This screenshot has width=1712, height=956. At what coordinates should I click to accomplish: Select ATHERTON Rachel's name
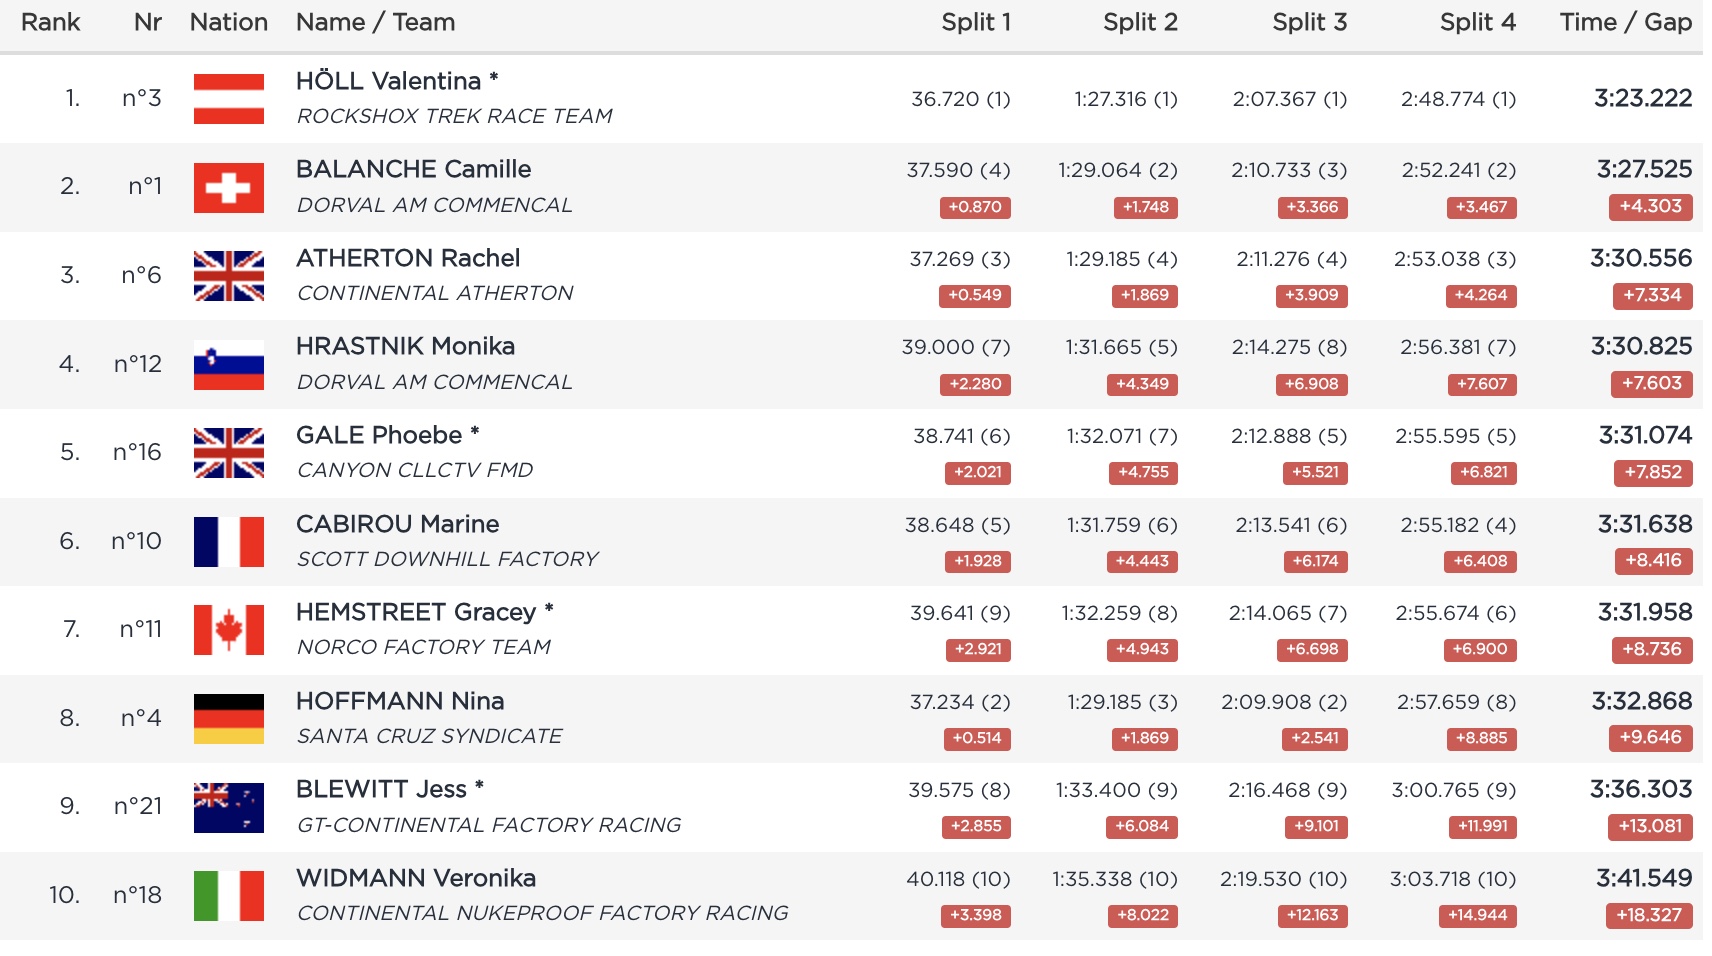pos(408,258)
